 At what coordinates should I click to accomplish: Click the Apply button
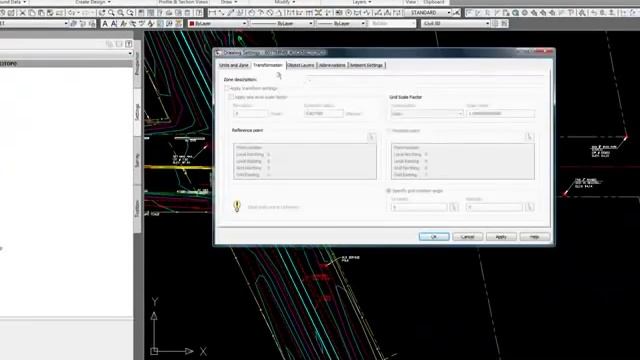501,237
